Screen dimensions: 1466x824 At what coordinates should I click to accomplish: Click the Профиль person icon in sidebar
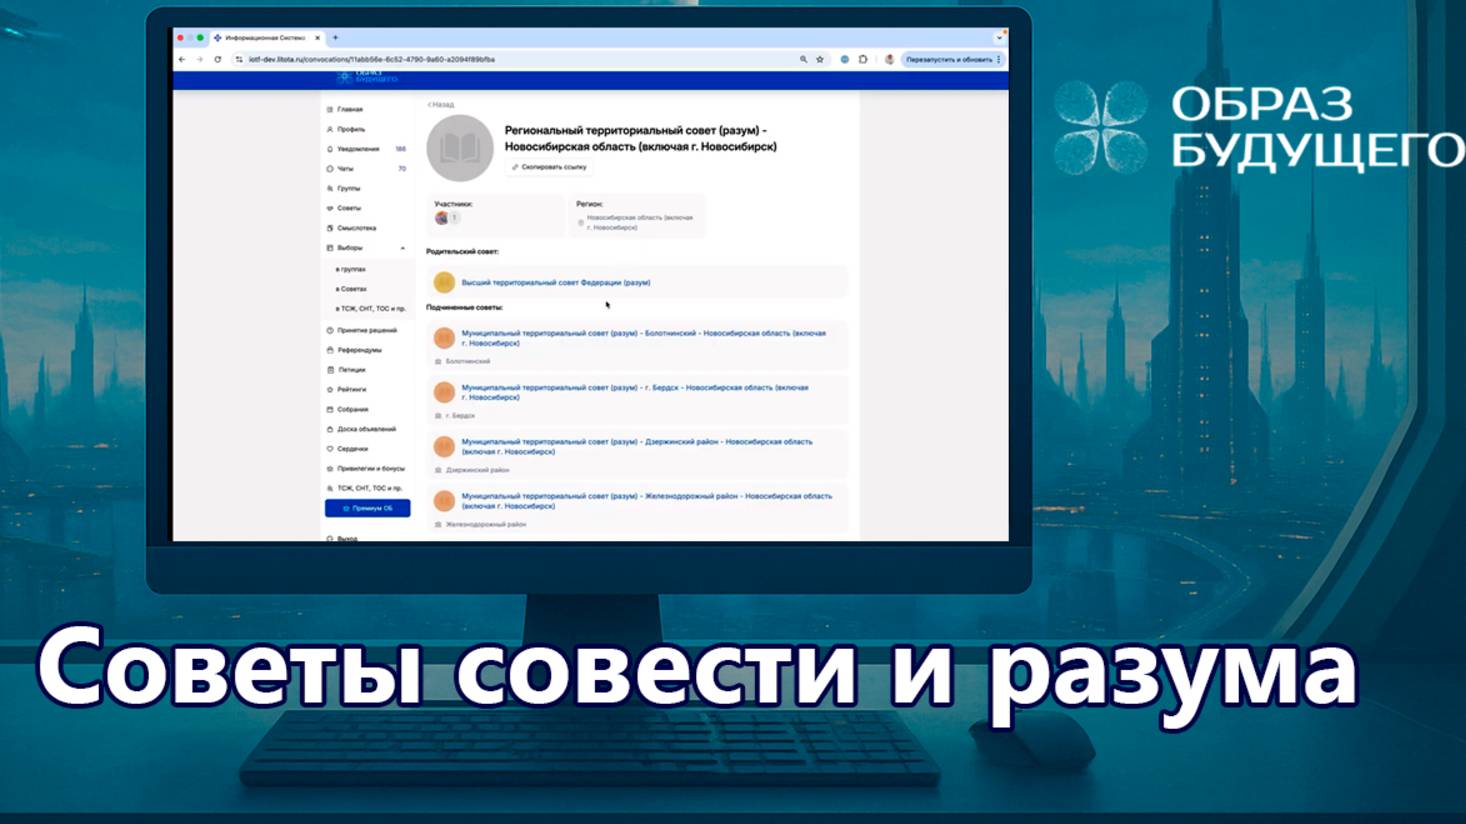pos(330,129)
